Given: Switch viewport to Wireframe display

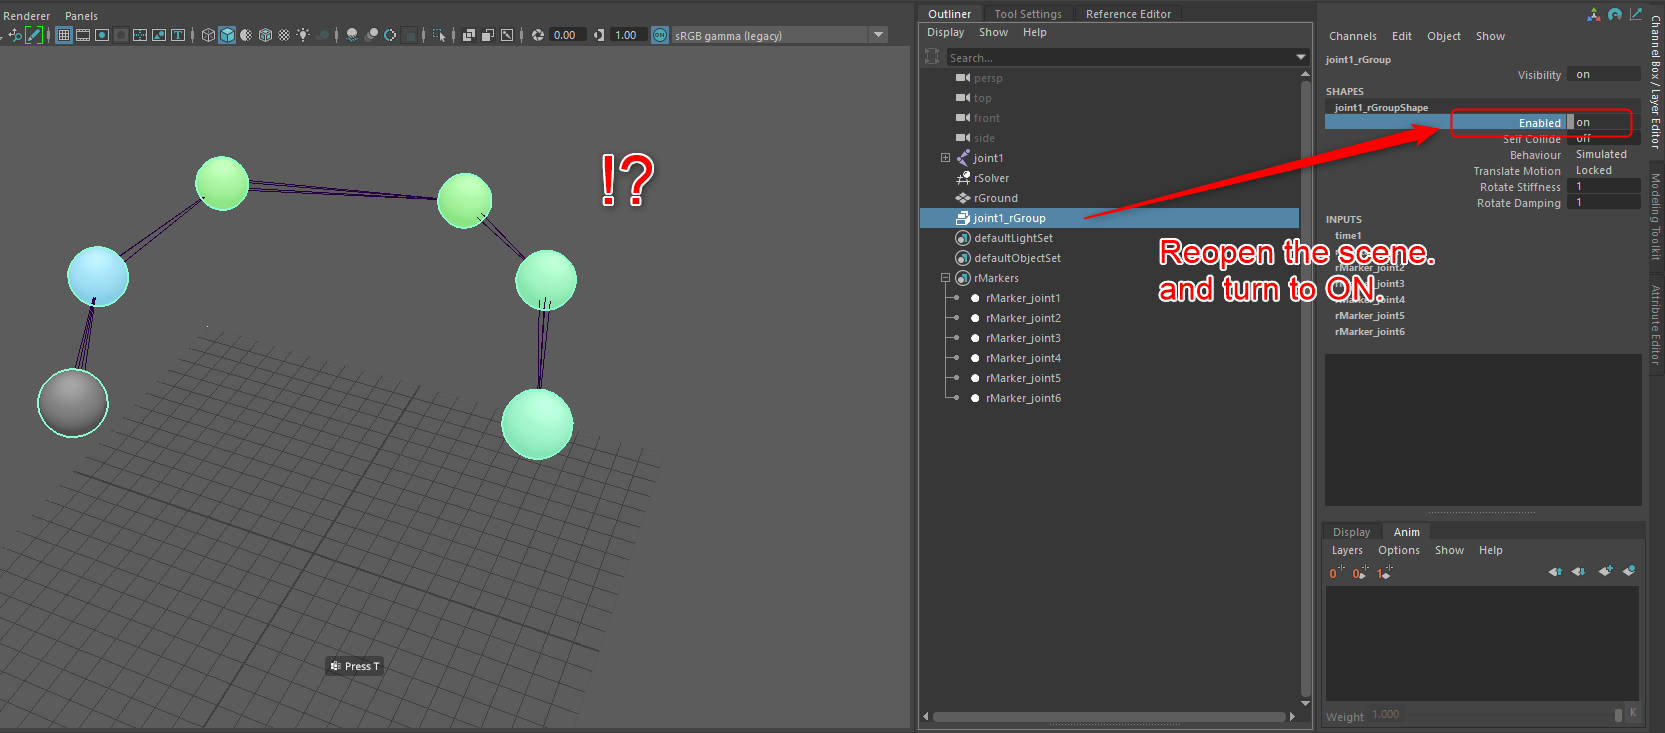Looking at the screenshot, I should click(x=208, y=35).
